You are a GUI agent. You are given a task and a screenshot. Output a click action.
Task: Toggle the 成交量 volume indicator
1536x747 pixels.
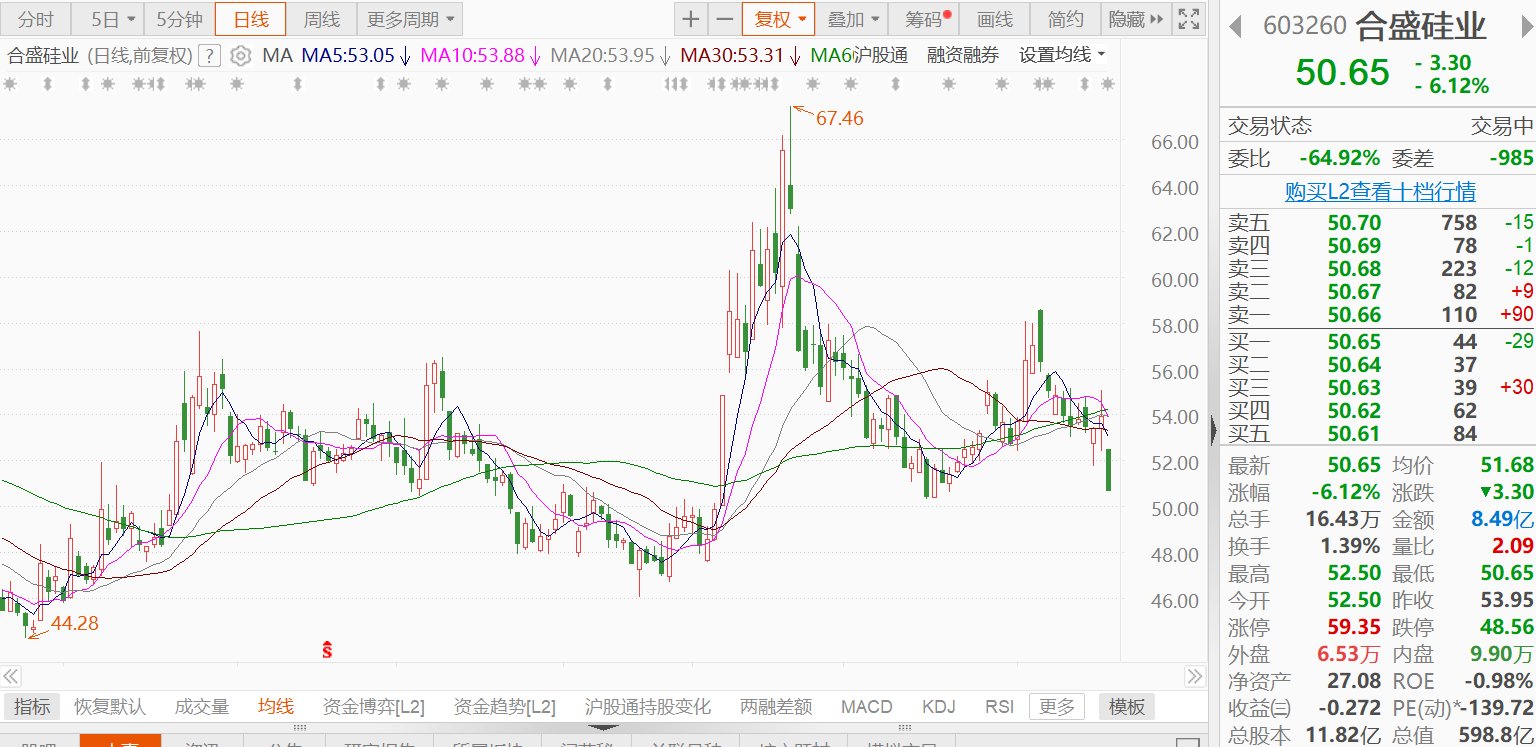pos(202,707)
